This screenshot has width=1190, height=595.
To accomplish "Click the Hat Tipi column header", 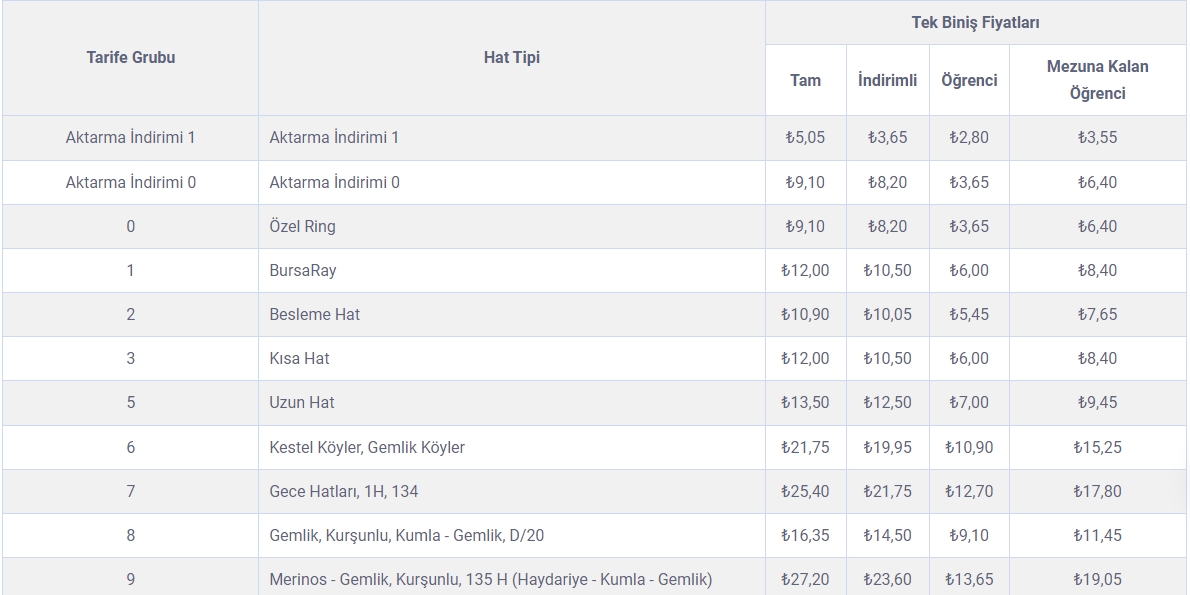I will point(512,58).
